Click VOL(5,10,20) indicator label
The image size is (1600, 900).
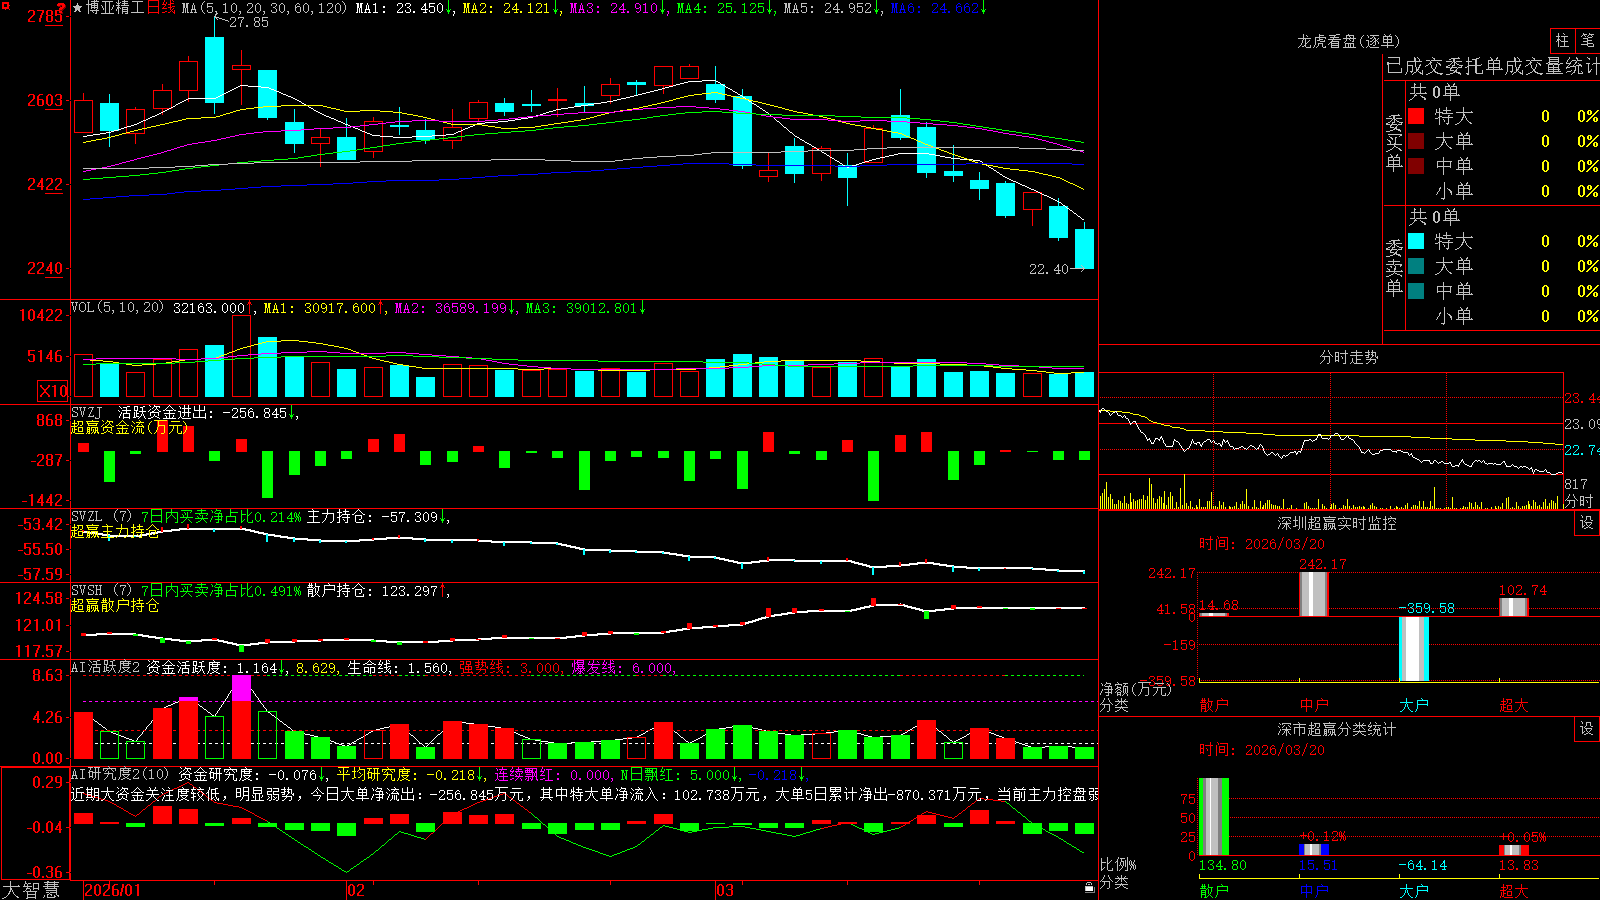click(117, 308)
